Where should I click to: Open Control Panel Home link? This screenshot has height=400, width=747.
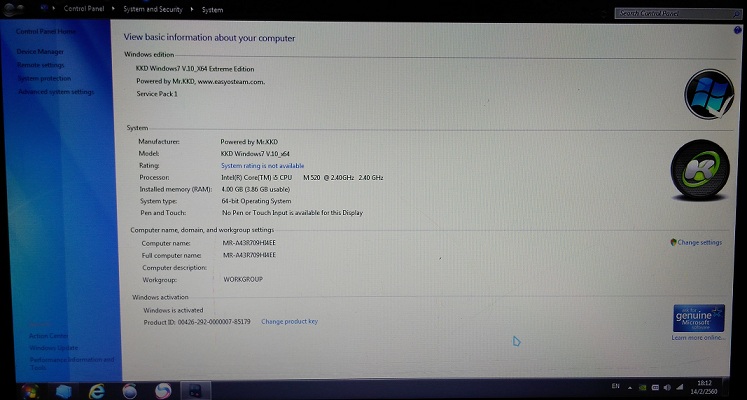(46, 31)
